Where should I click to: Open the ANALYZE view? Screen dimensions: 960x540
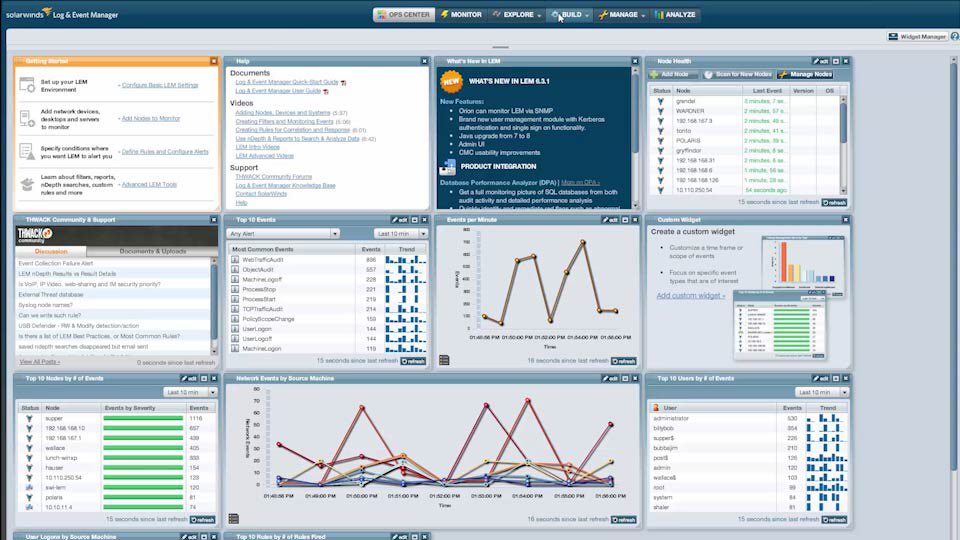[x=675, y=15]
